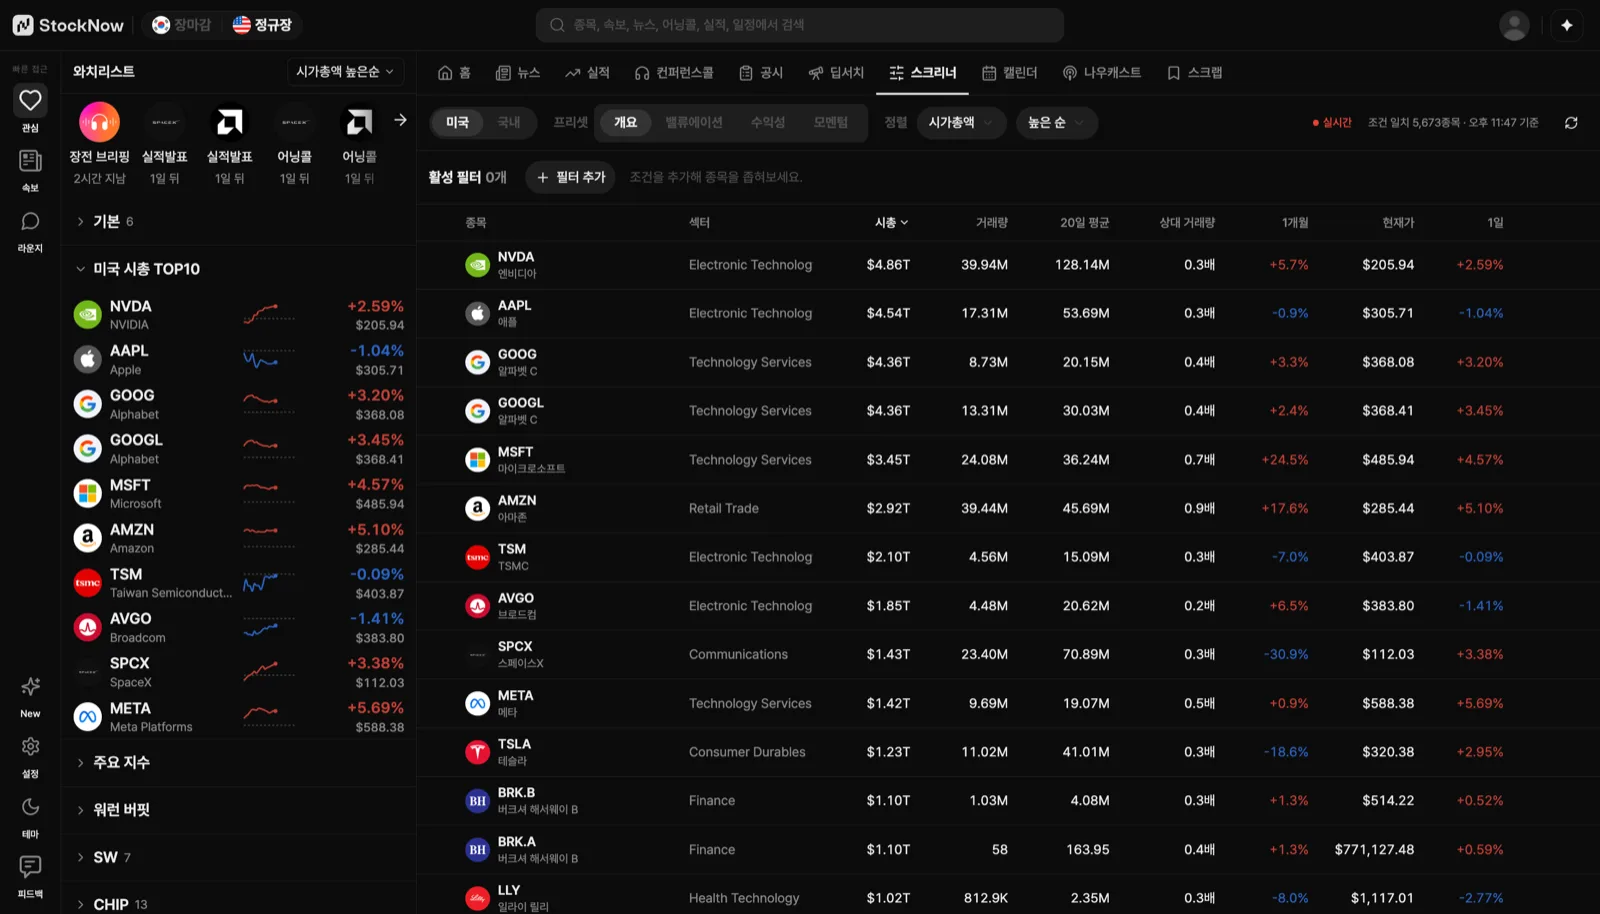Screen dimensions: 1600x914
Task: Select the 모멘텀 preset
Action: (x=830, y=122)
